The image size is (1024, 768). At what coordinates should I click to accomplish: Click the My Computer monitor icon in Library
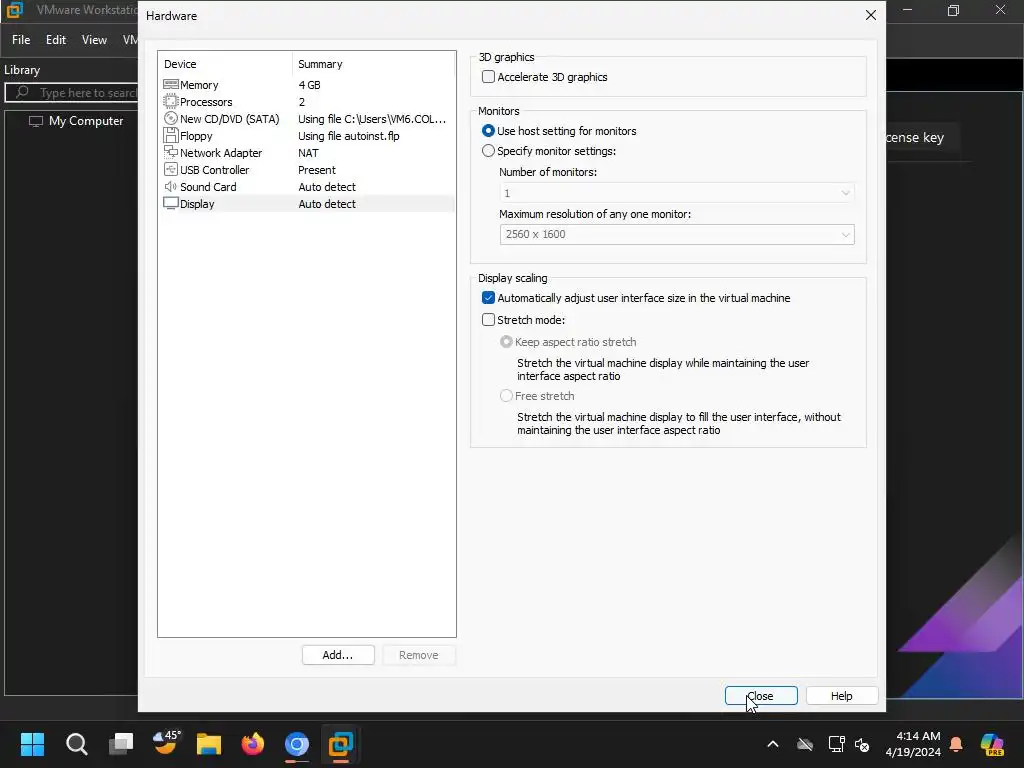tap(36, 121)
